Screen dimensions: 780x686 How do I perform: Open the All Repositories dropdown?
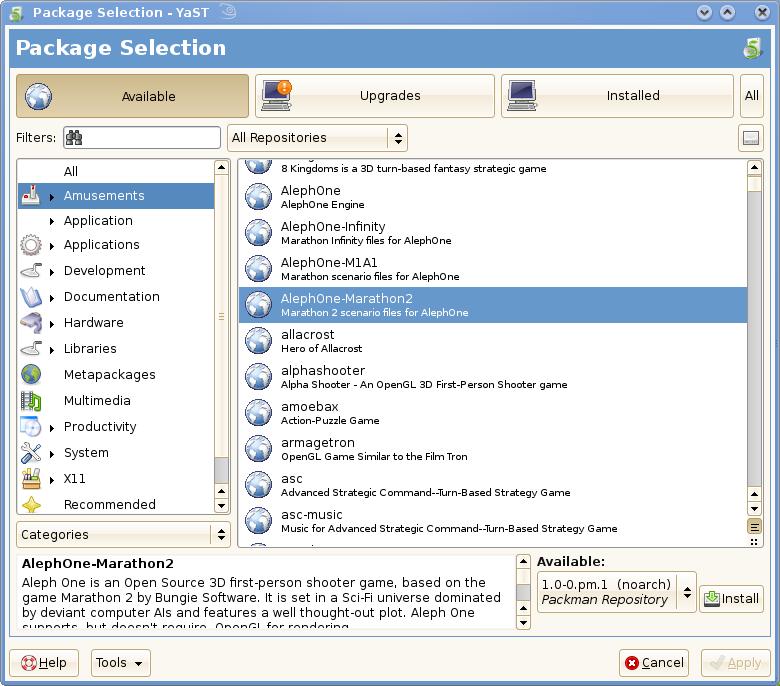click(317, 138)
